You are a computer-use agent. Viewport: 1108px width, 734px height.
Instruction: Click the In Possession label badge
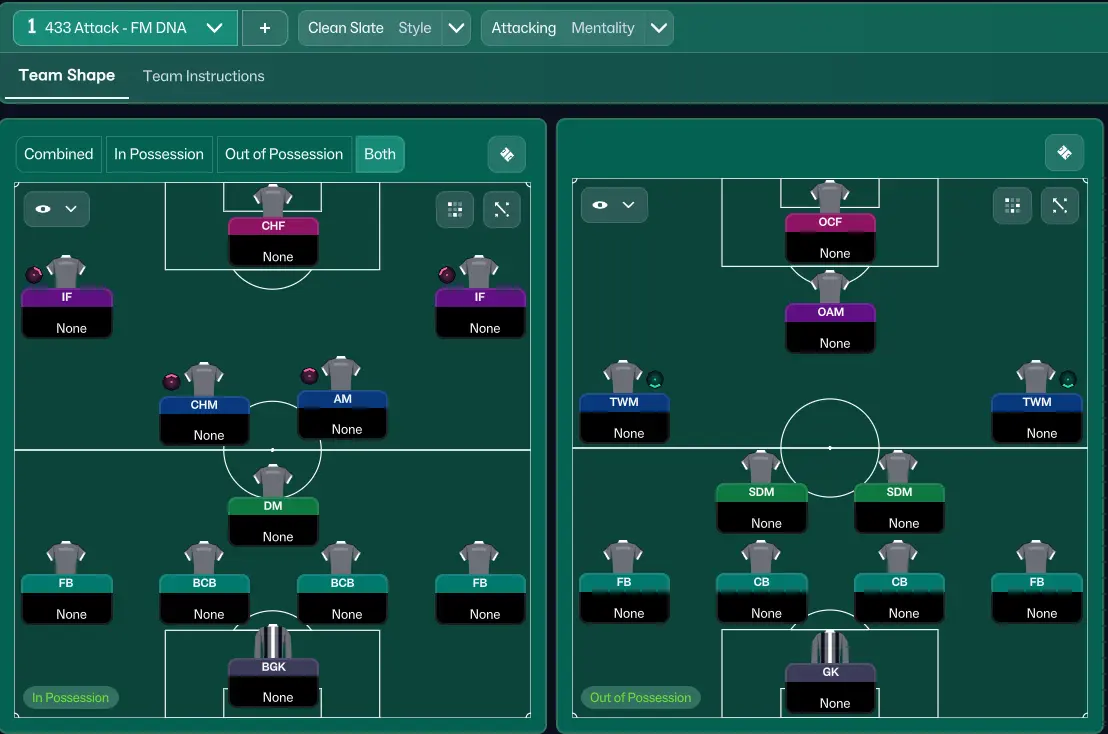tap(71, 697)
